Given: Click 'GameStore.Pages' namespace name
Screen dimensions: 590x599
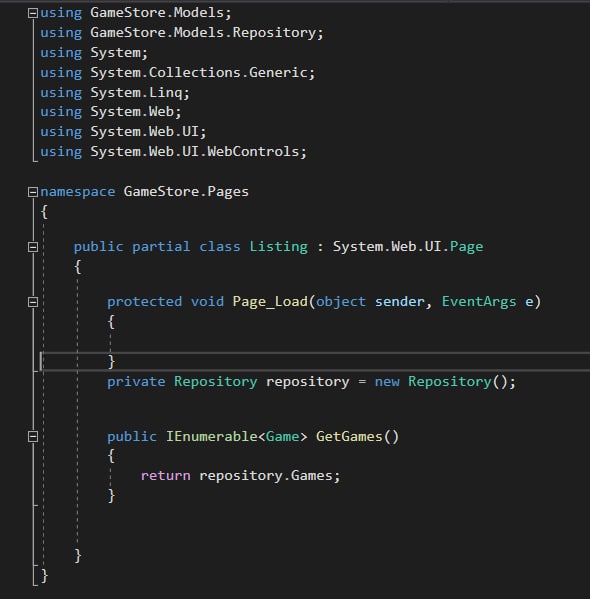Looking at the screenshot, I should (x=186, y=192).
